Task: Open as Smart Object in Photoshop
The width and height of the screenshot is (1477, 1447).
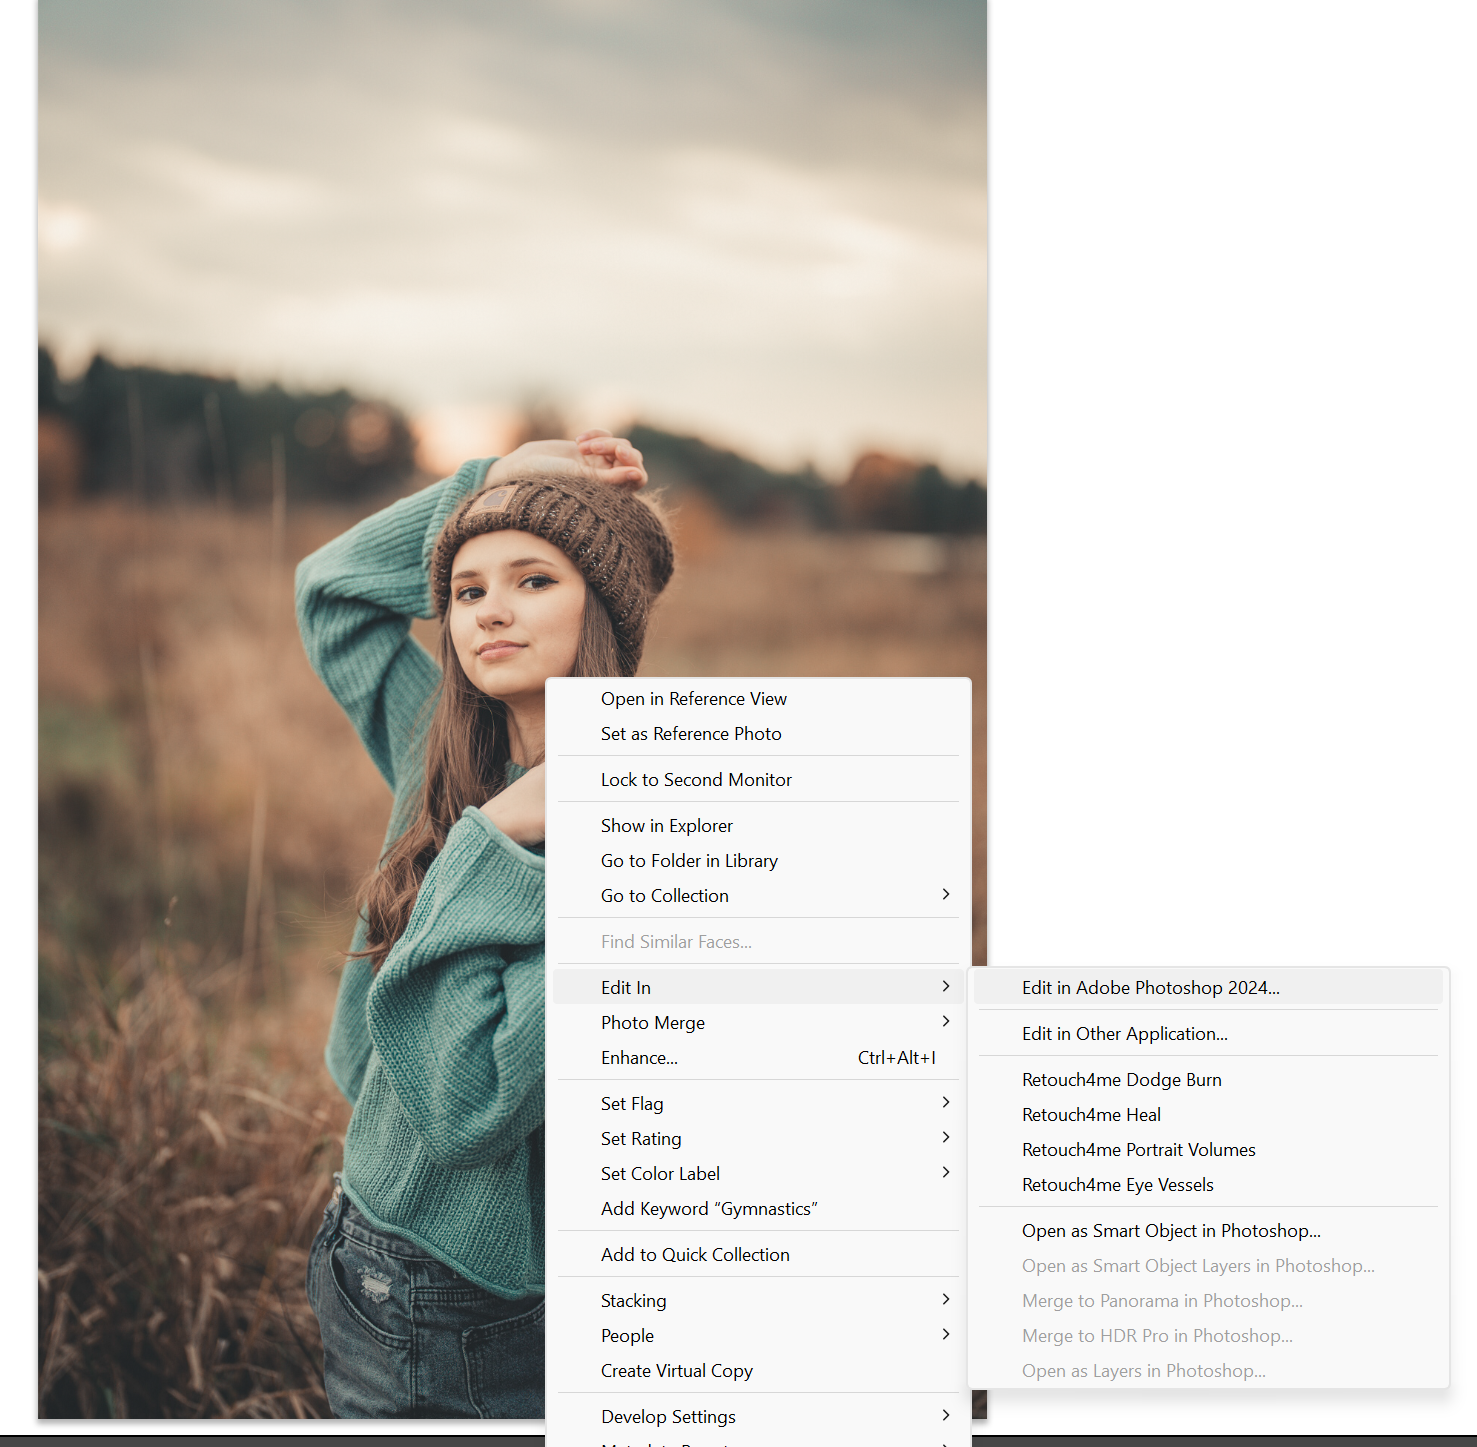Action: coord(1171,1230)
